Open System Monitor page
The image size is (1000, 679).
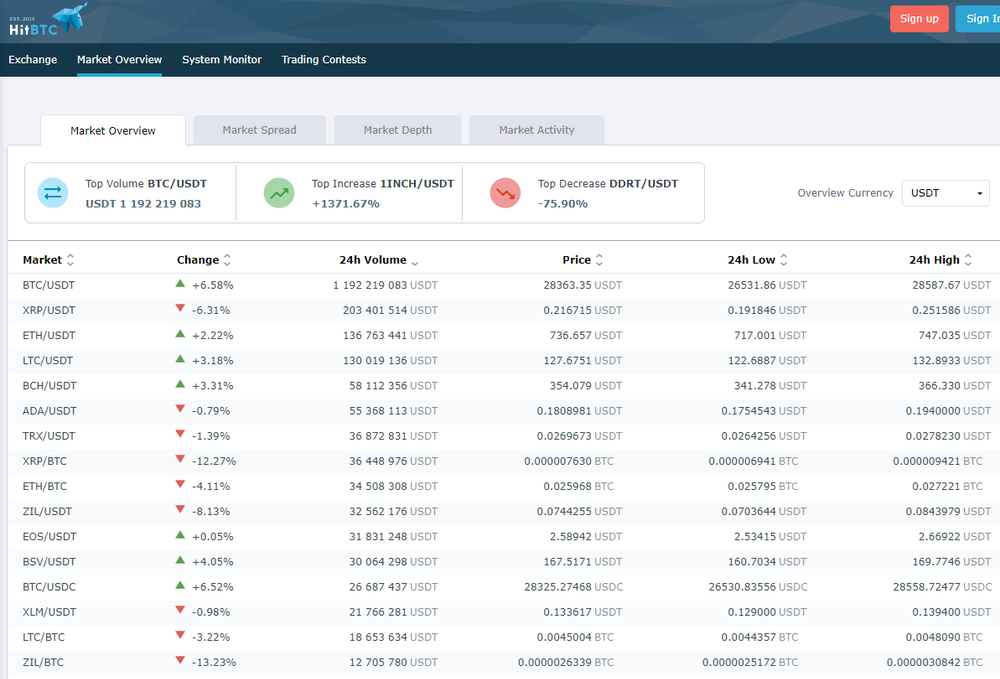[x=222, y=59]
